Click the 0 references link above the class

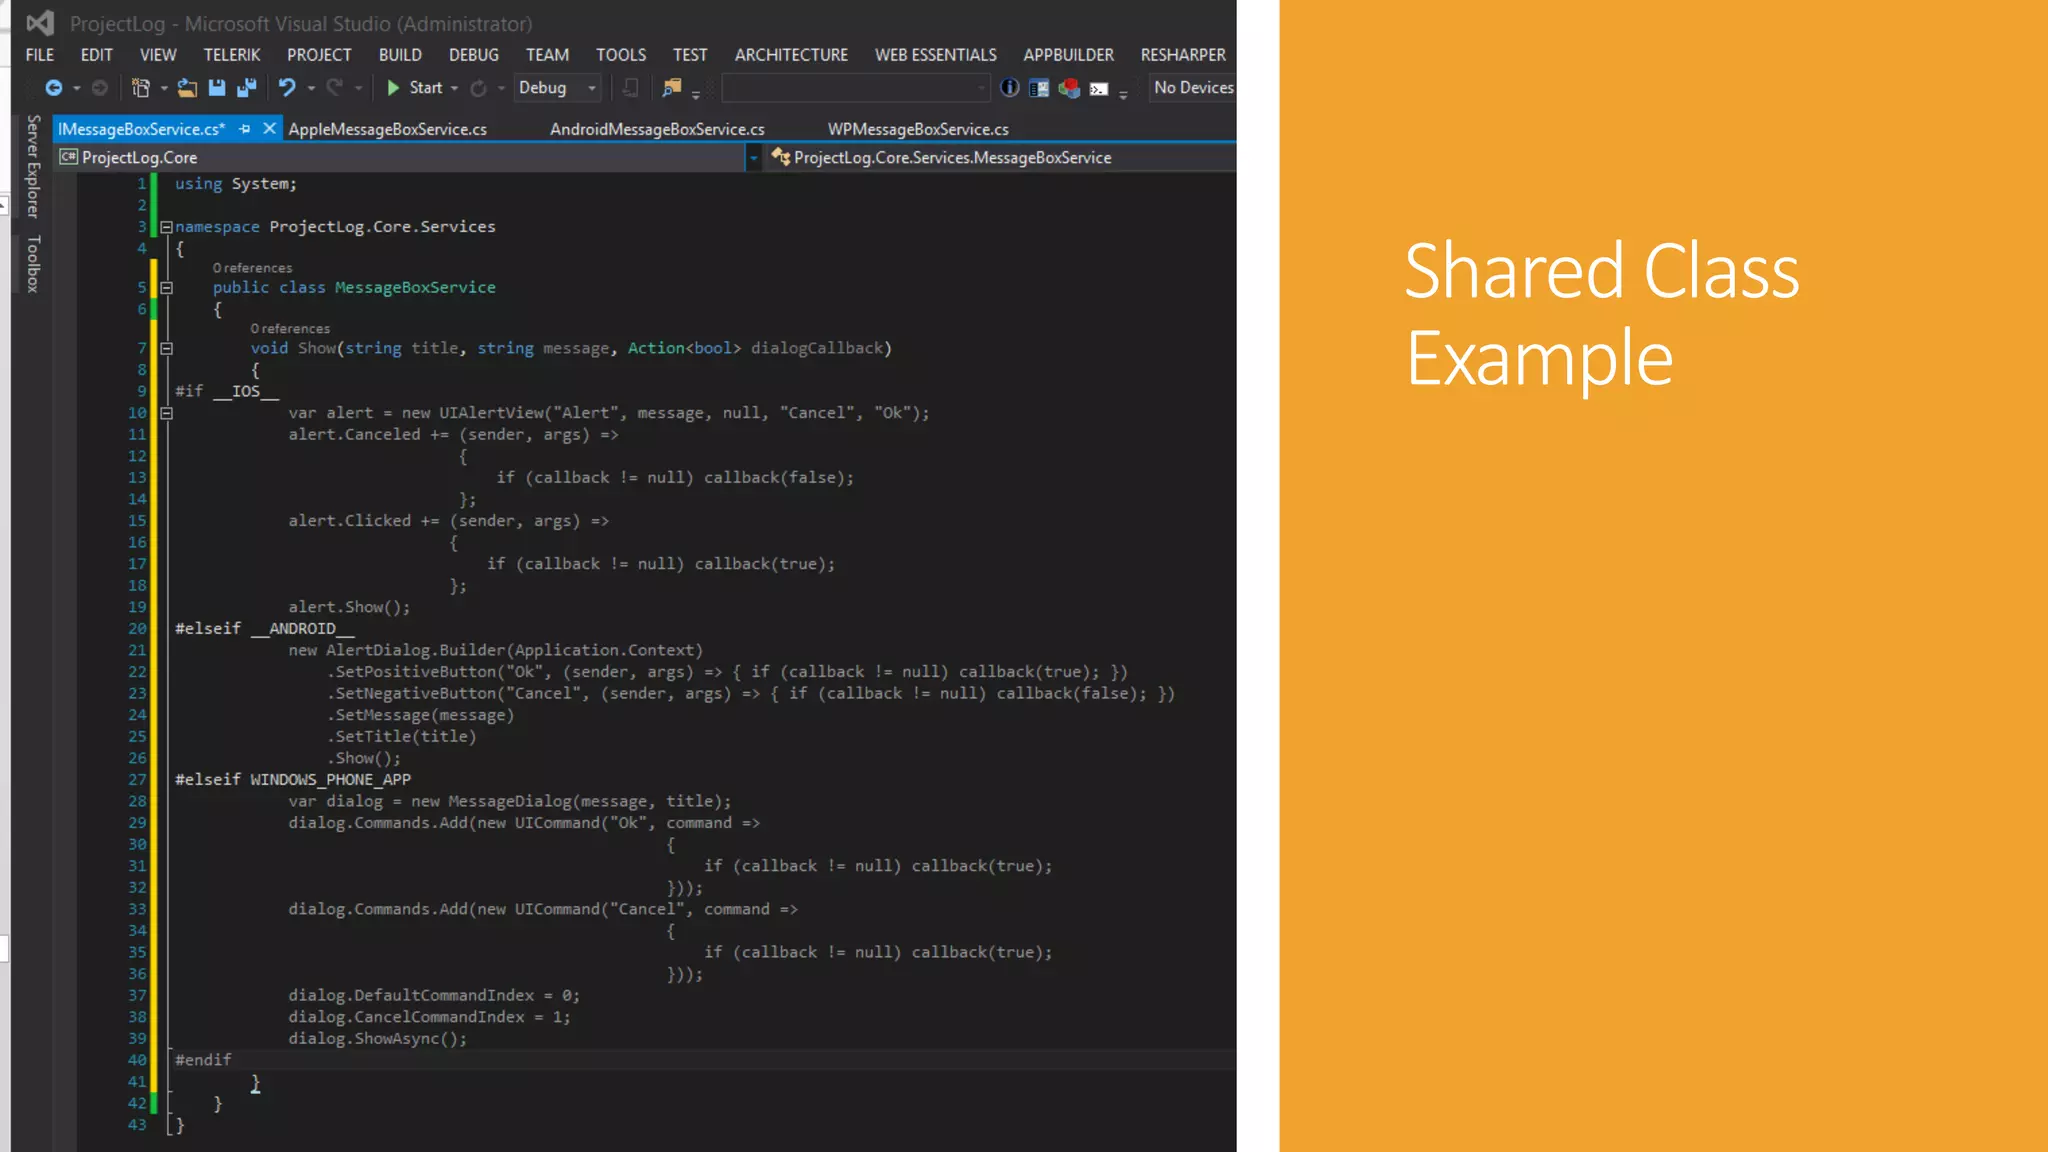[x=252, y=268]
